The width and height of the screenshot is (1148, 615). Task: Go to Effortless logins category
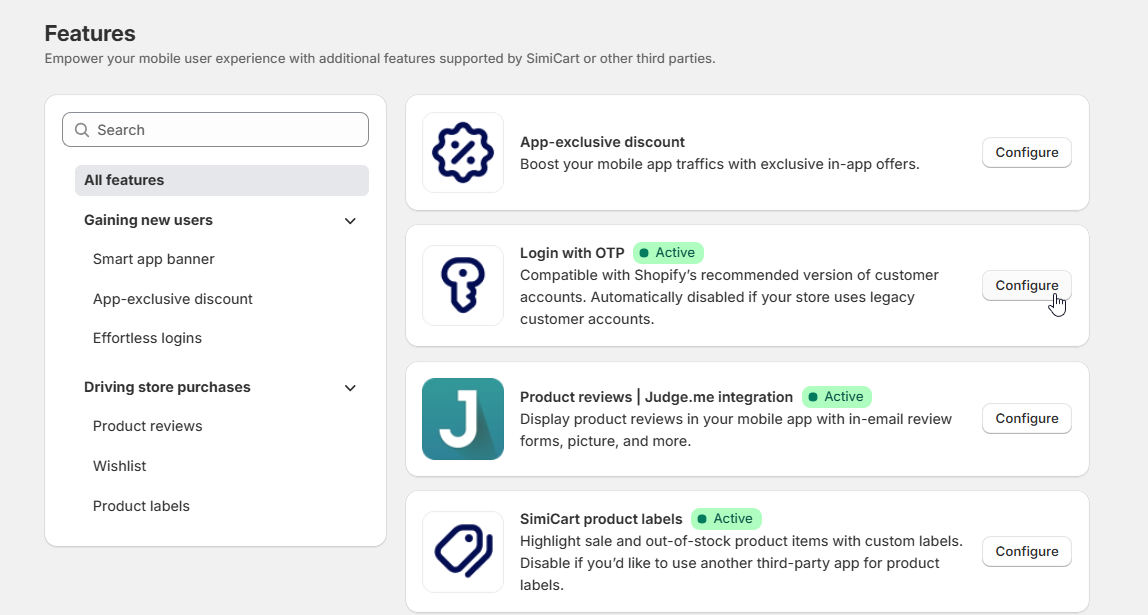147,338
